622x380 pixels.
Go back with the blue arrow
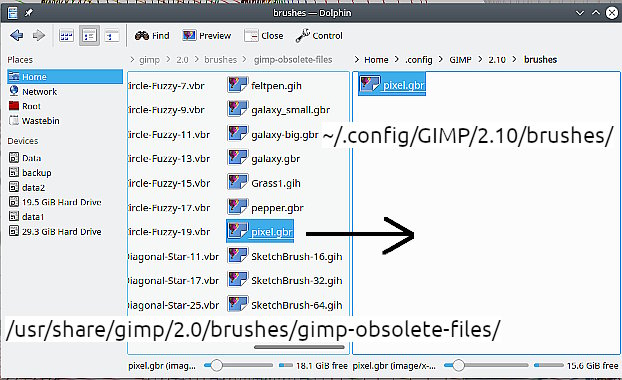(17, 36)
